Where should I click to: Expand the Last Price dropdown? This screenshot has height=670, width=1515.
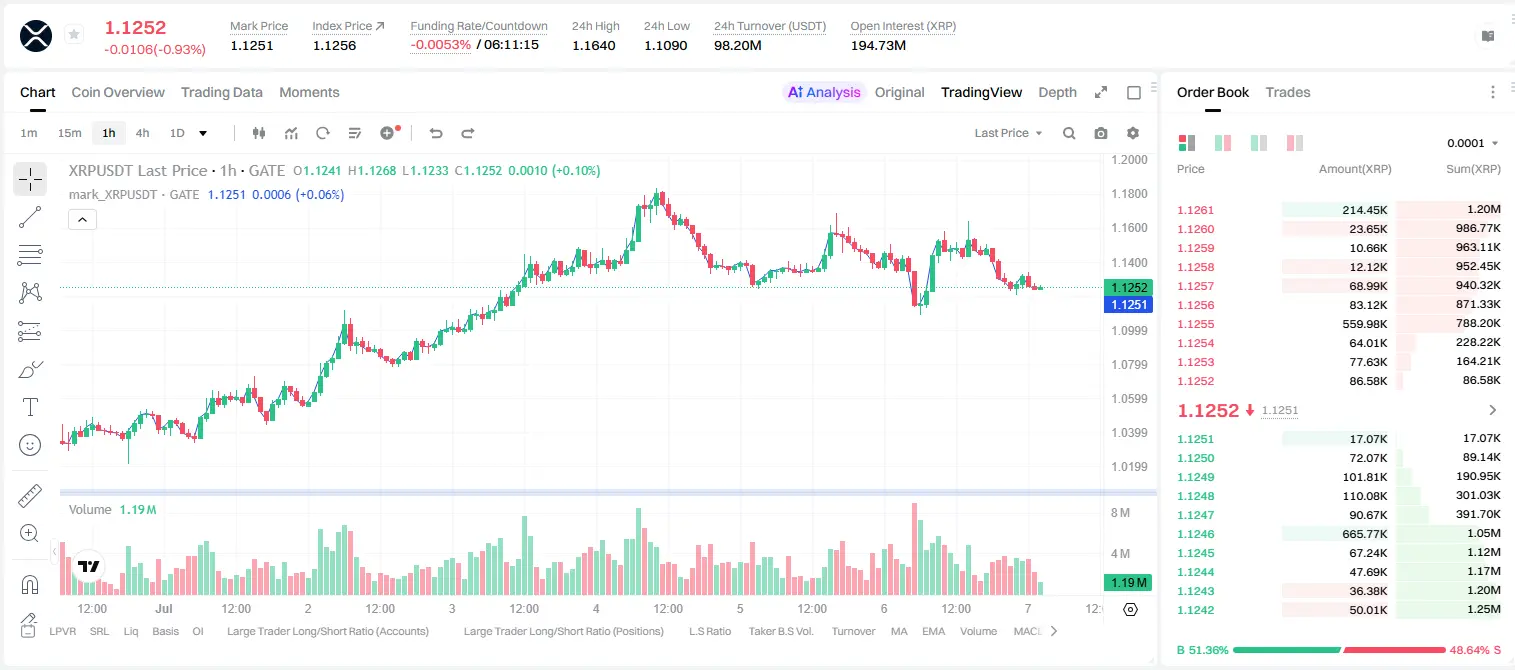(1008, 133)
